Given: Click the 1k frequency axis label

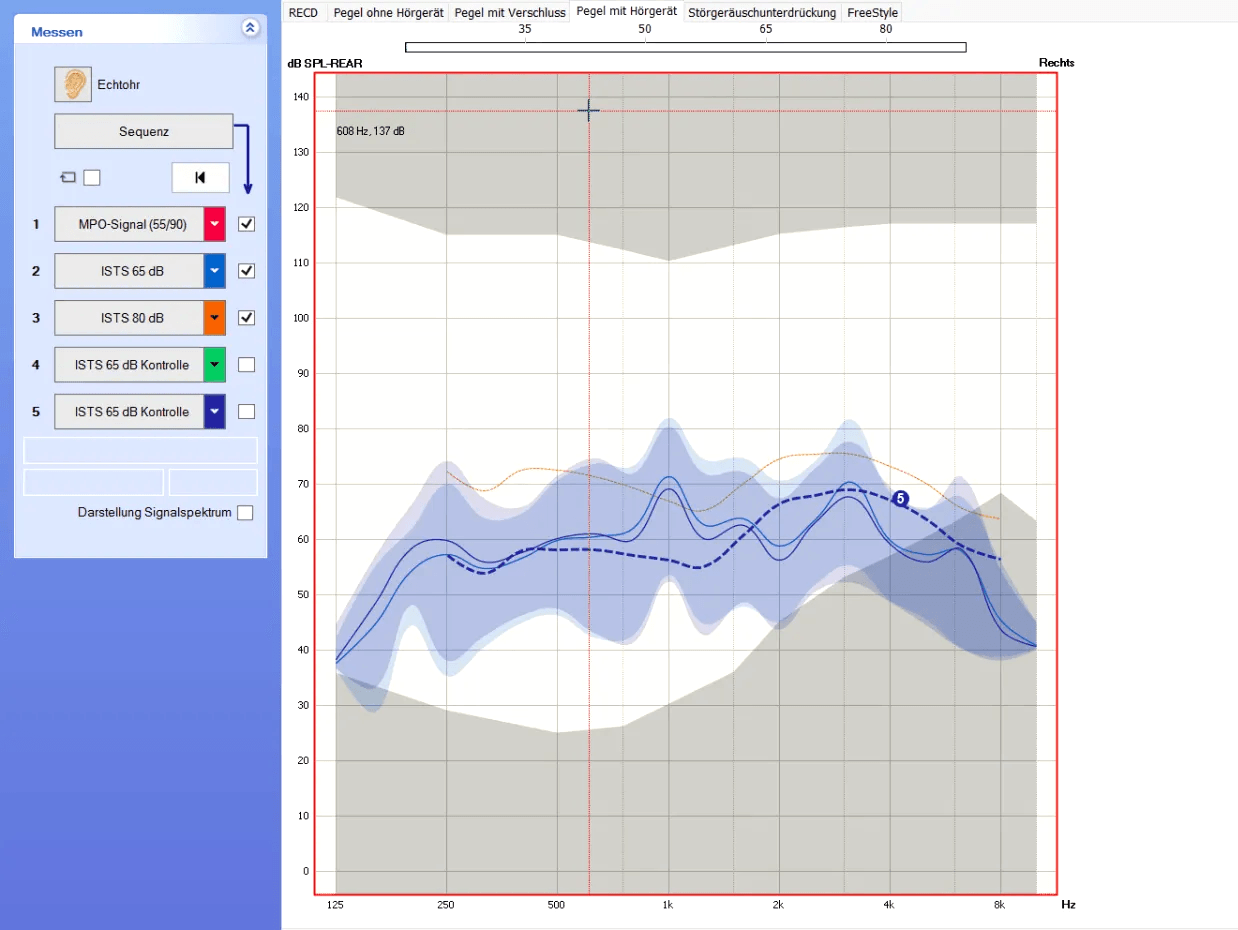Looking at the screenshot, I should point(668,904).
